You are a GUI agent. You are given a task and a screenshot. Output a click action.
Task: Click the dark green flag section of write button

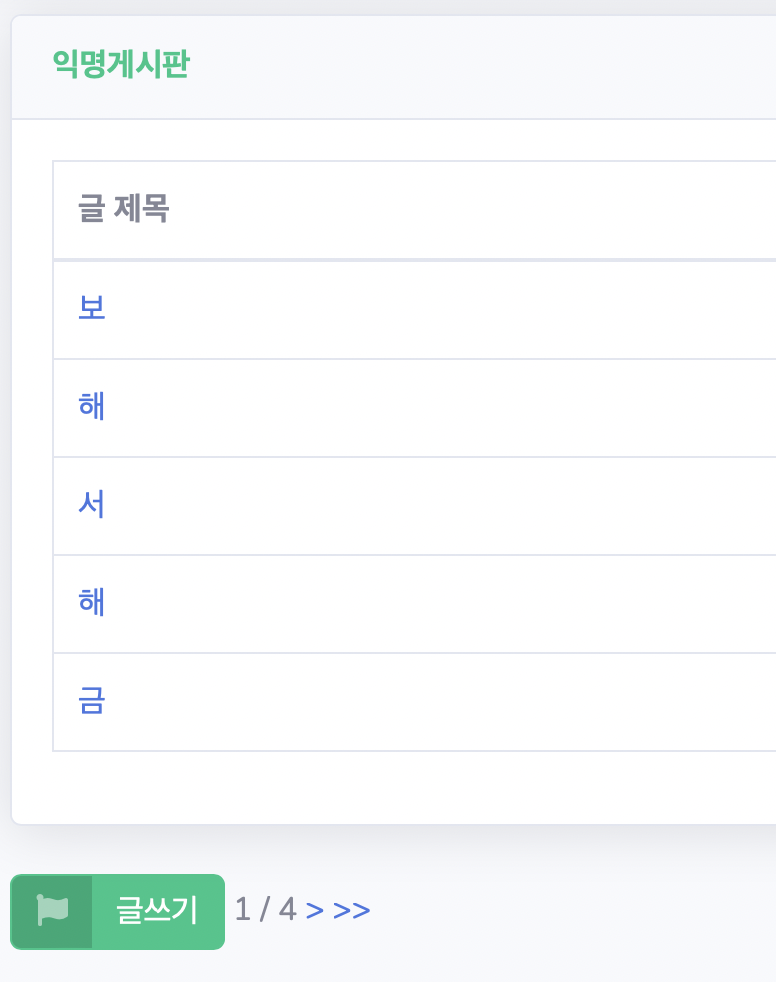point(51,912)
